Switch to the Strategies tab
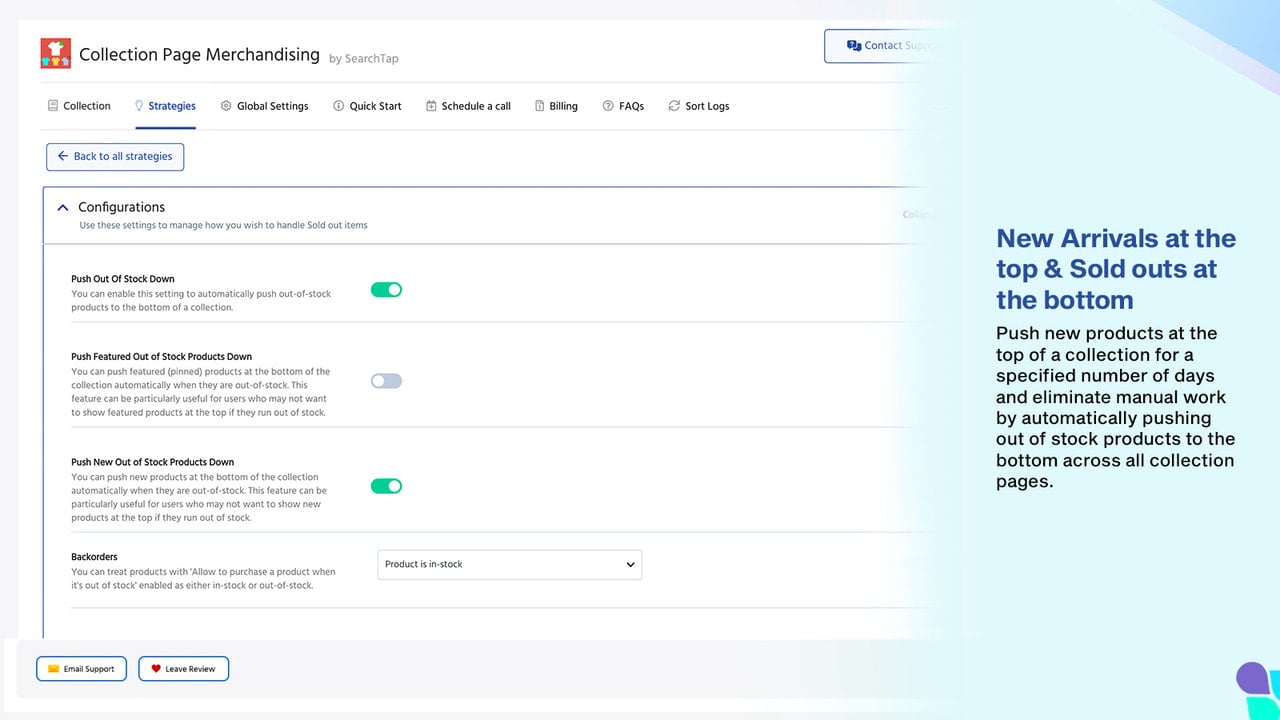1280x720 pixels. (165, 106)
